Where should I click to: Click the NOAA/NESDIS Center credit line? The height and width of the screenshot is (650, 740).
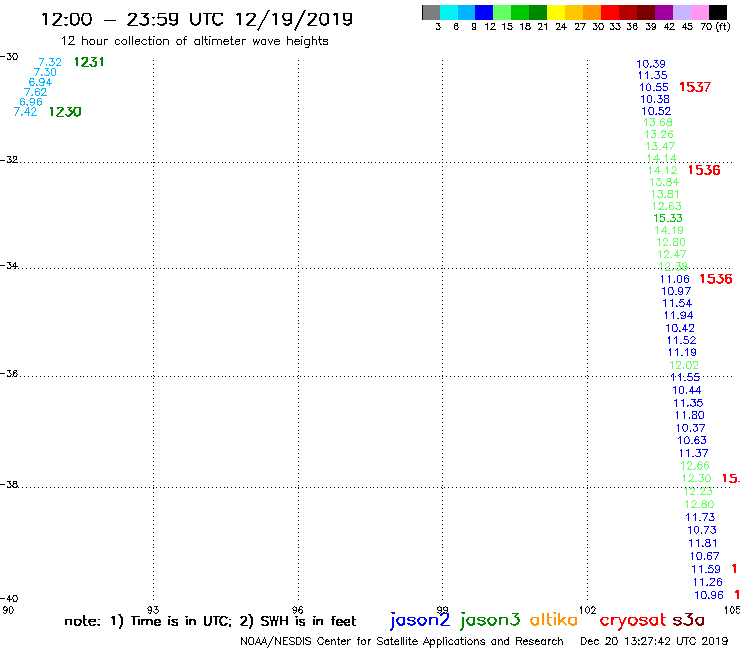(402, 641)
